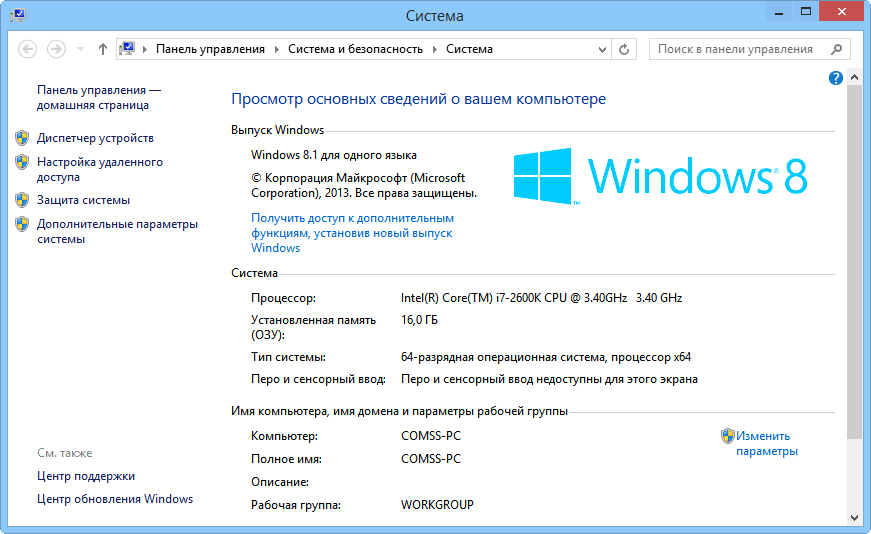The image size is (871, 534).
Task: Open help with the blue question mark icon
Action: 836,78
